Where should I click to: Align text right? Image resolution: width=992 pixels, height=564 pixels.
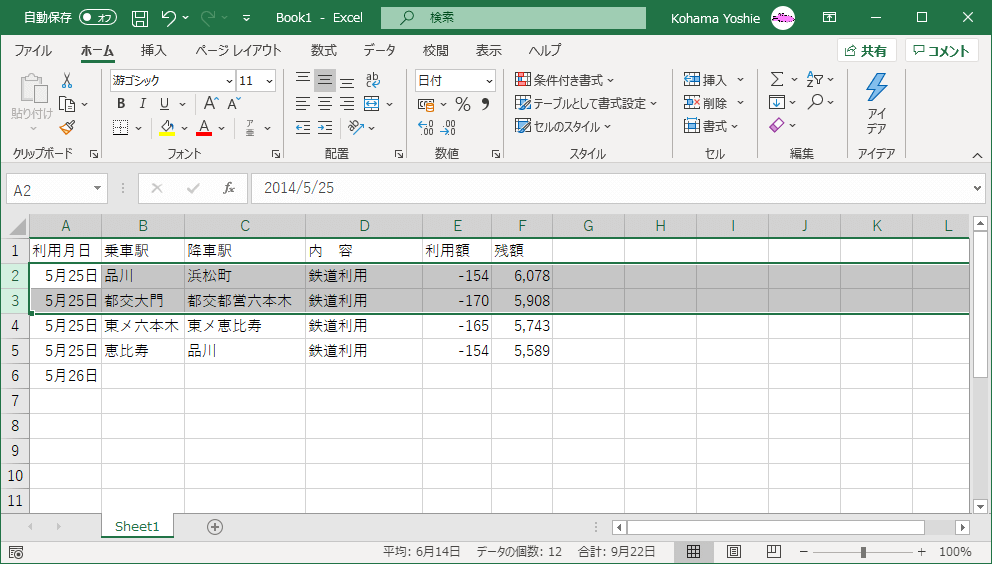coord(347,104)
